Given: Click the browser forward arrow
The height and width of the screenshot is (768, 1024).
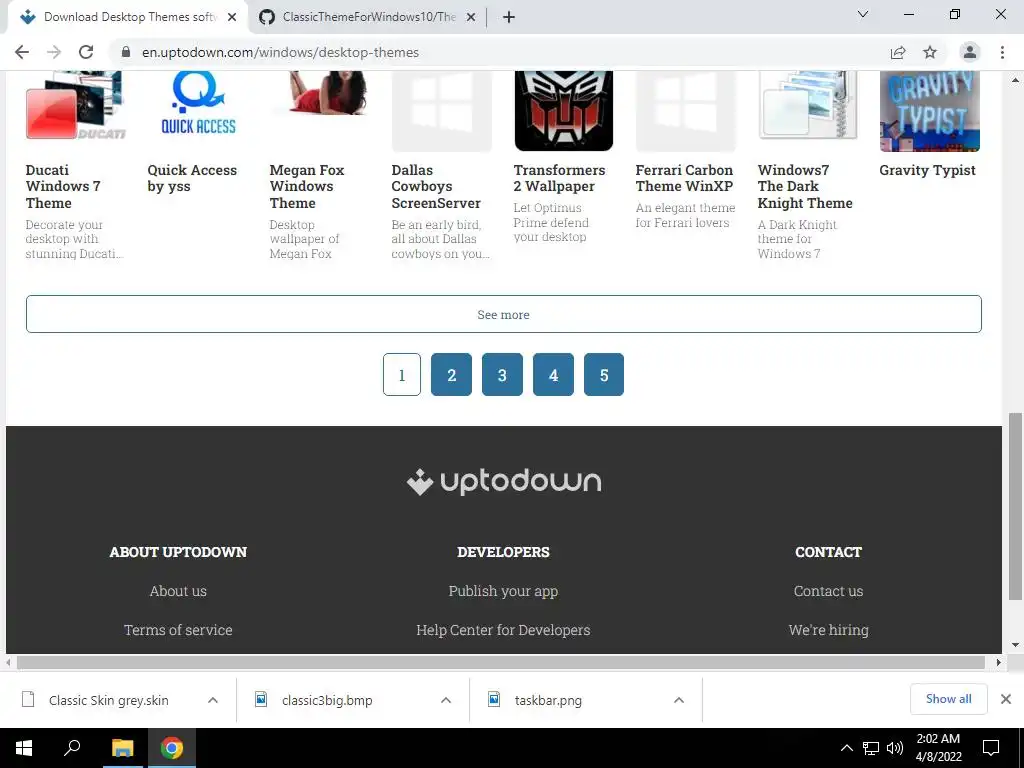Looking at the screenshot, I should tap(54, 52).
